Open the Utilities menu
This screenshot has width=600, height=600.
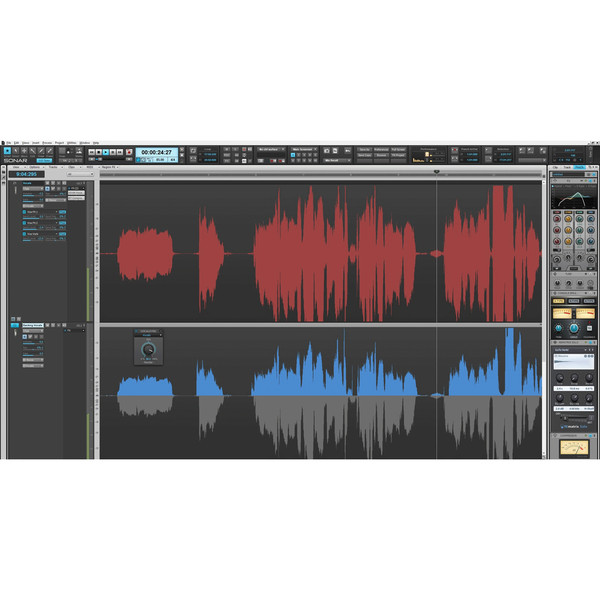pos(72,143)
